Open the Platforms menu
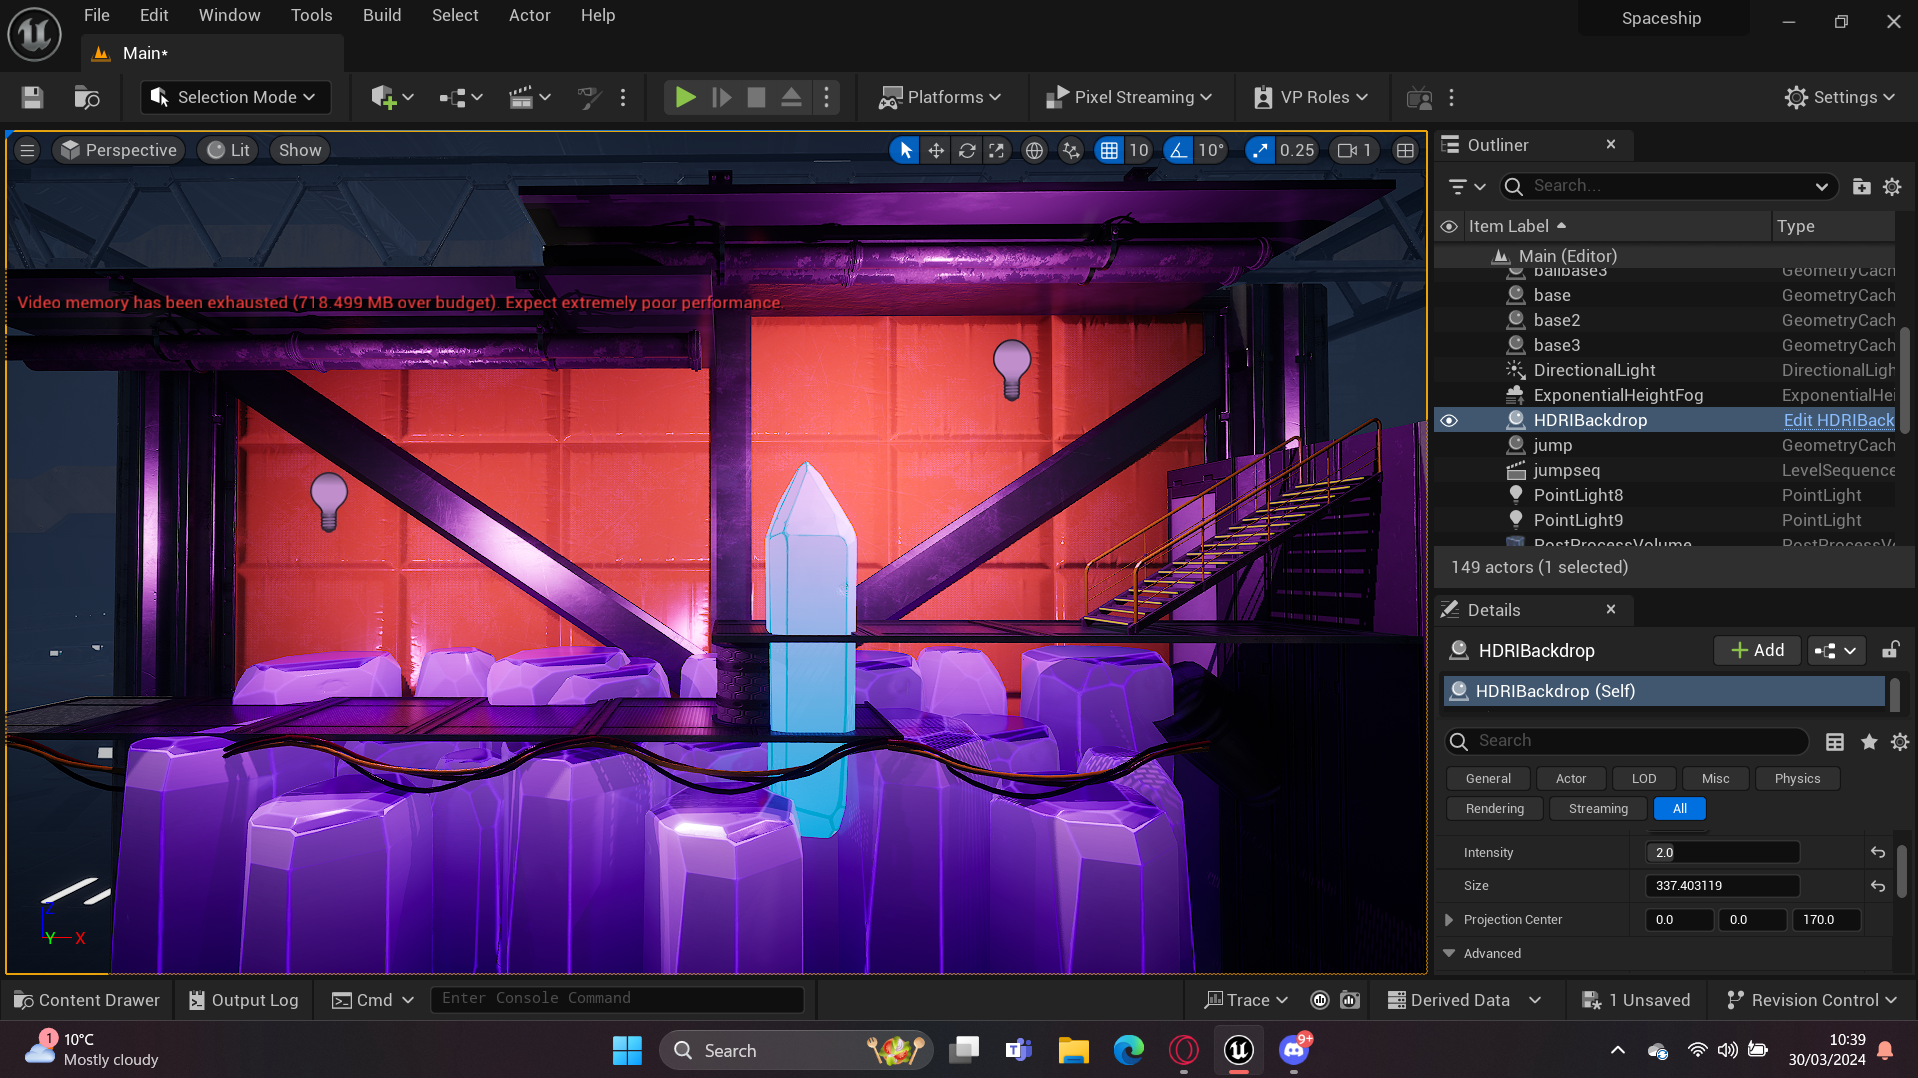The height and width of the screenshot is (1078, 1918). [939, 97]
